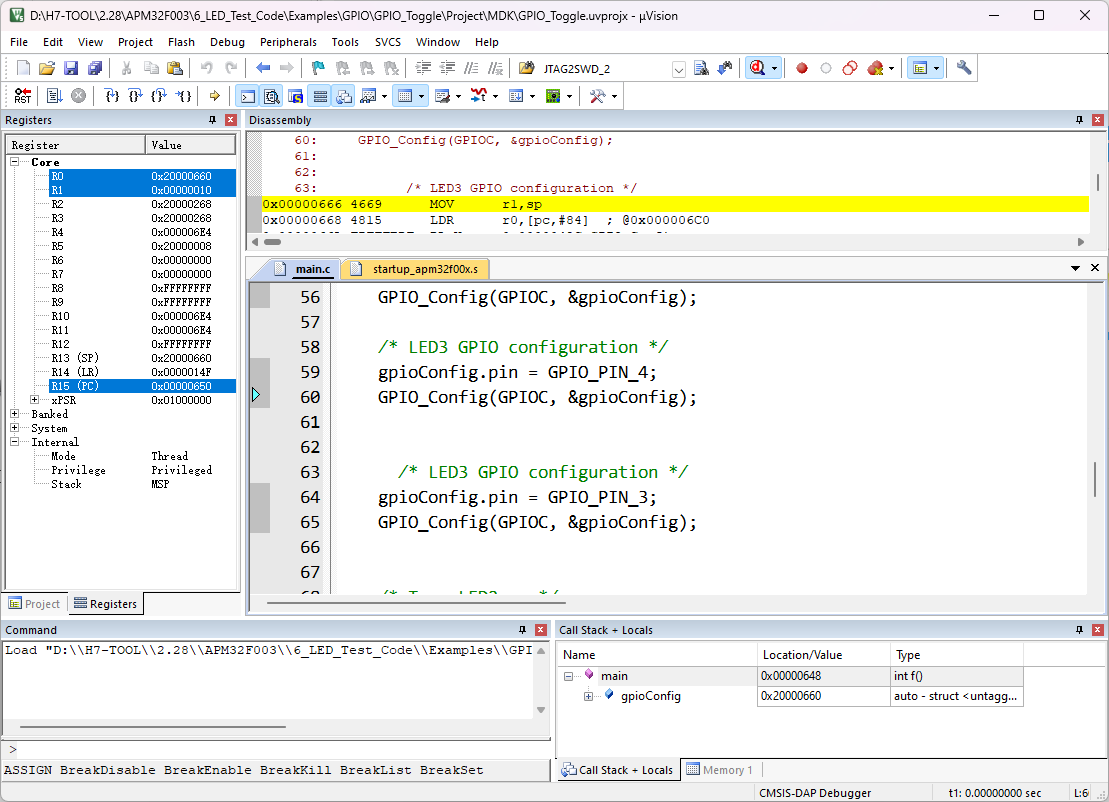
Task: Expand the xPSR register
Action: tap(35, 400)
